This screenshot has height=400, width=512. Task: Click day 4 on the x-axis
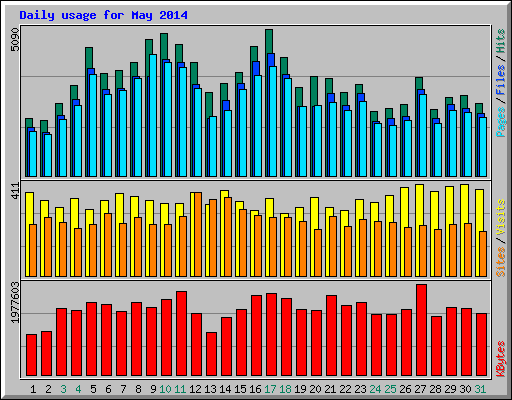tap(78, 389)
